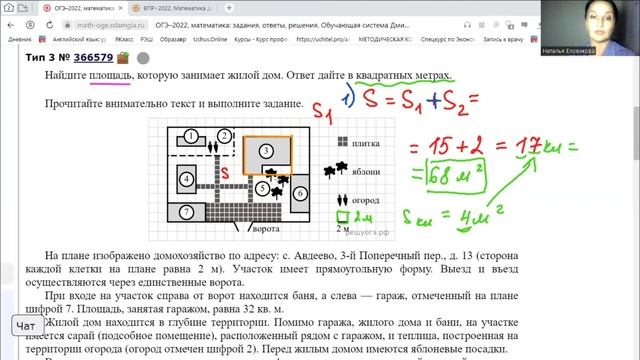Viewport: 640px width, 360px height.
Task: Open the Чат button
Action: pos(27,326)
